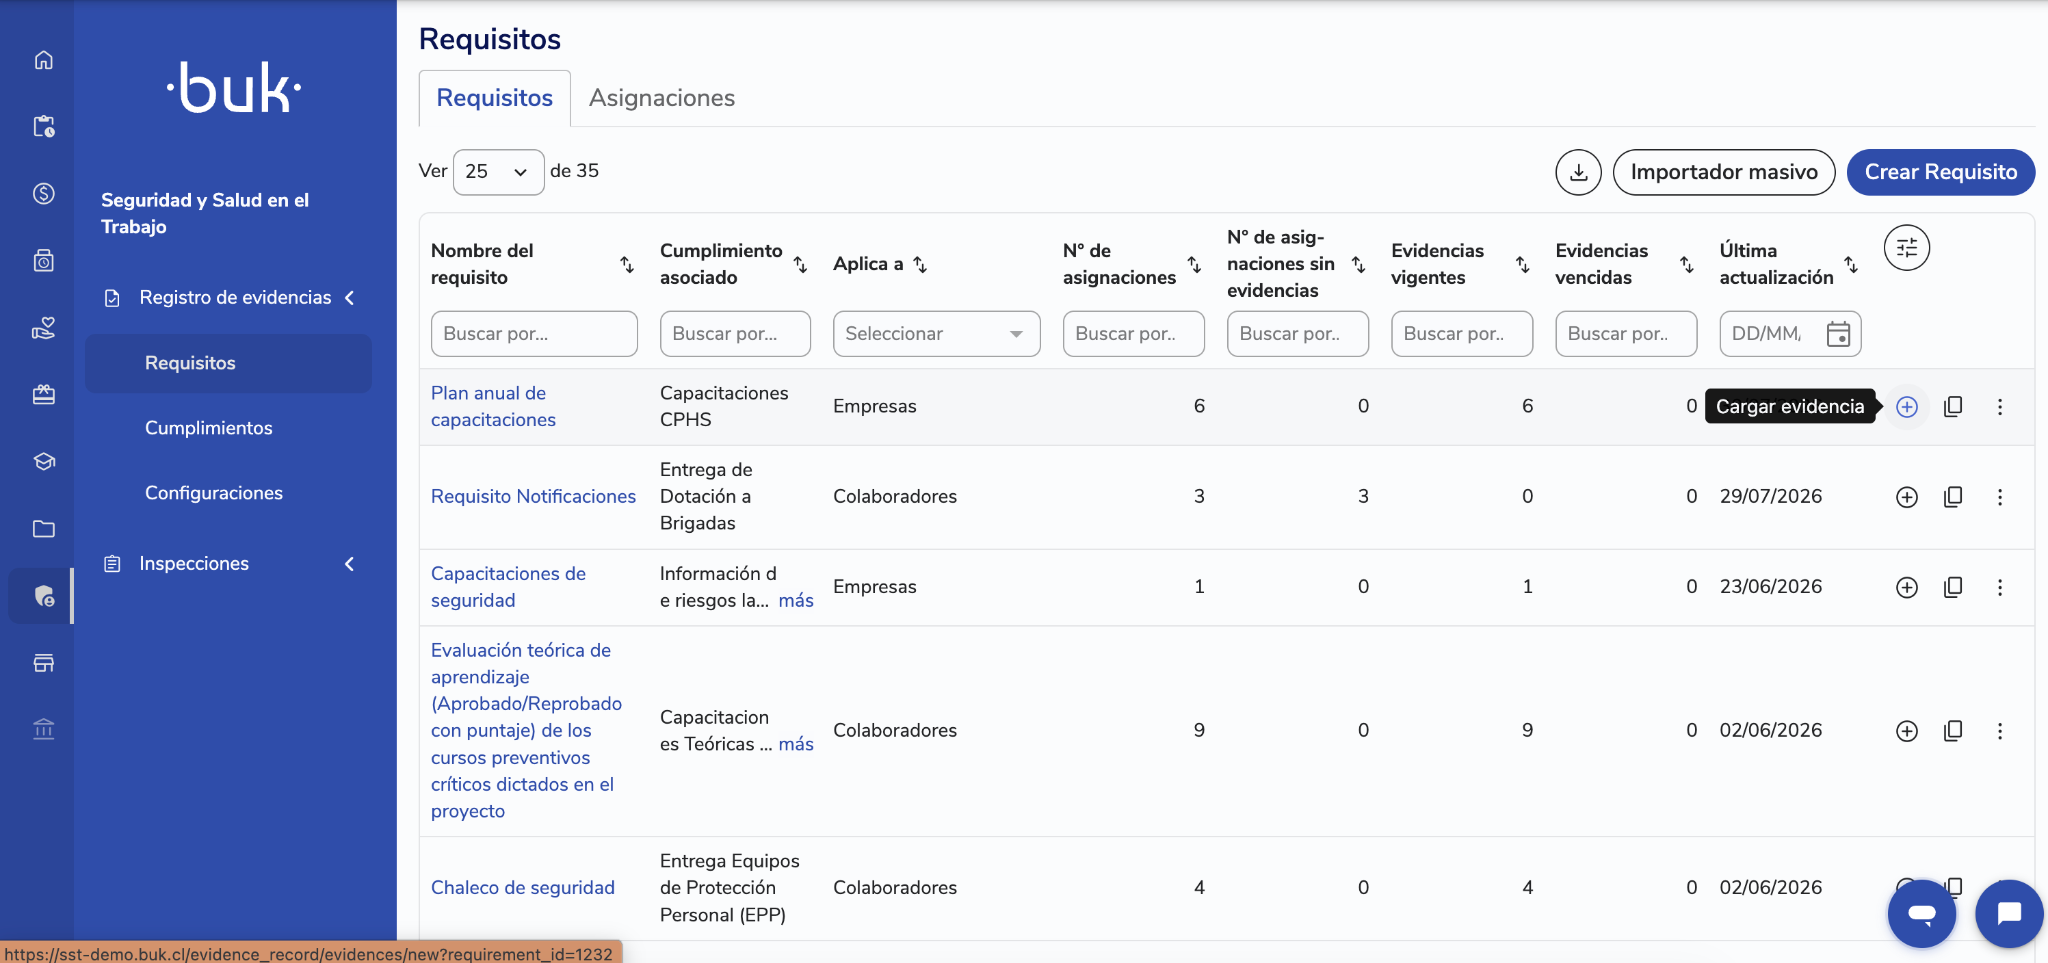This screenshot has width=2048, height=963.
Task: Add evidence to Evaluación teórica row
Action: tap(1907, 731)
